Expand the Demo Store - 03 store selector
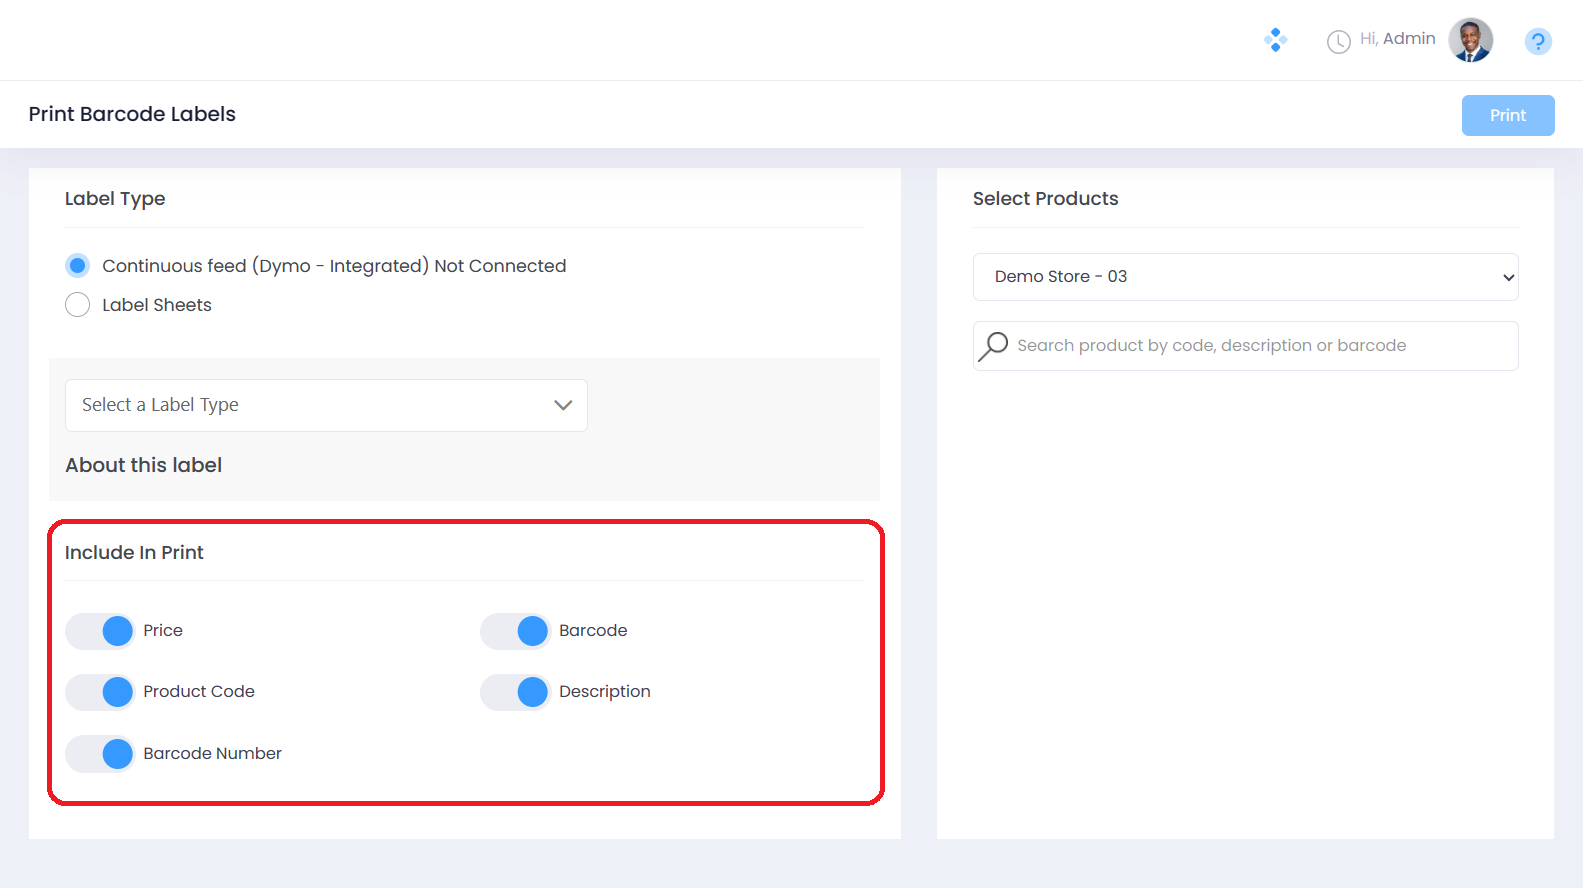Viewport: 1583px width, 888px height. point(1245,277)
